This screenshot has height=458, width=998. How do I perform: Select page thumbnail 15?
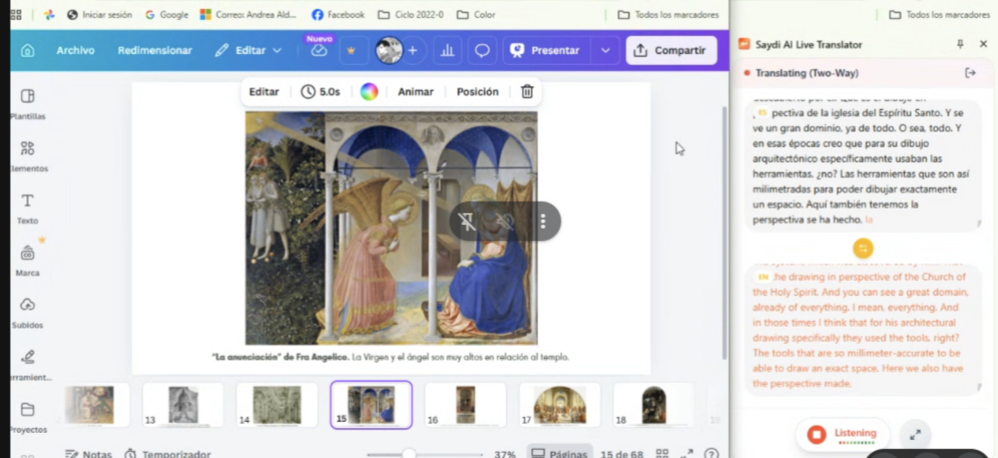(371, 405)
